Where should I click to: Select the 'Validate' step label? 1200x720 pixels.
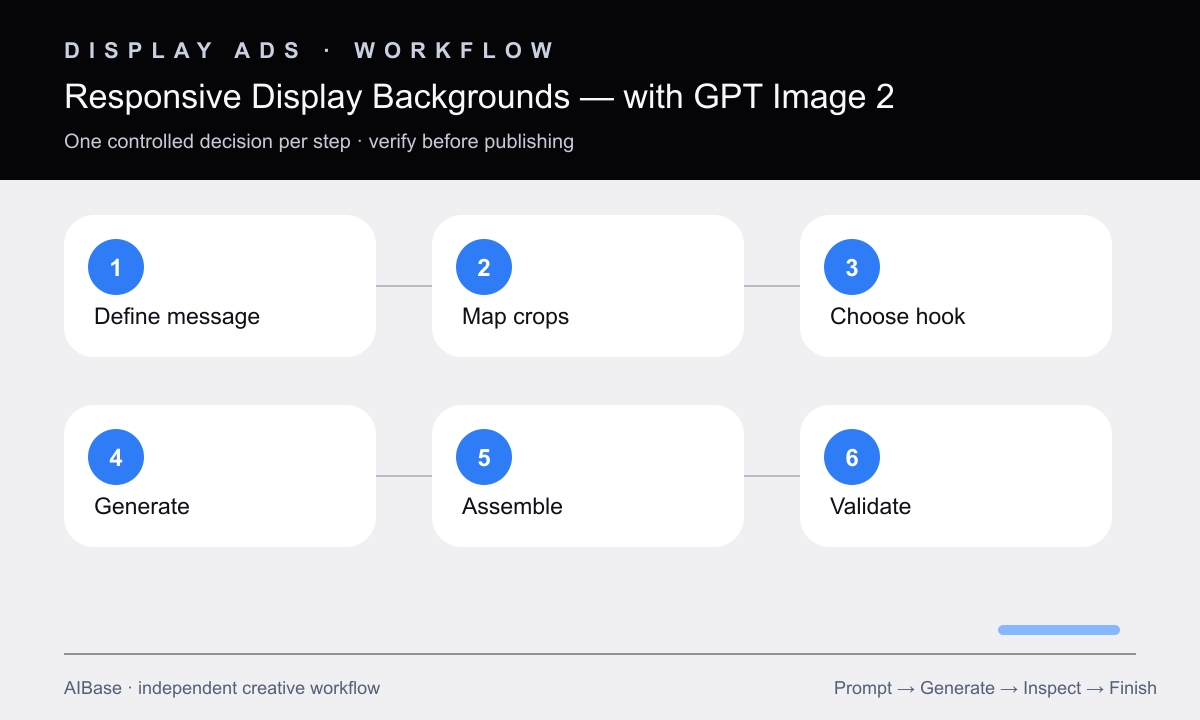[x=870, y=507]
